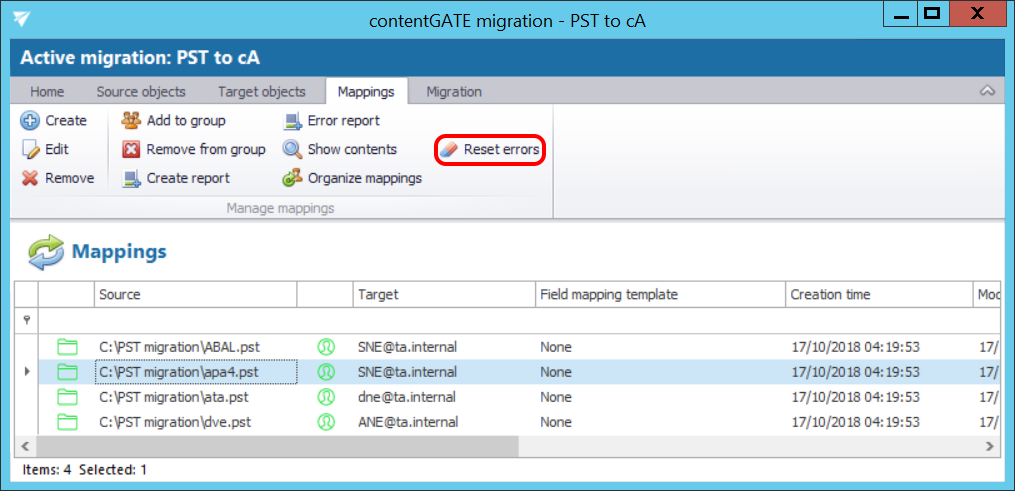Image resolution: width=1015 pixels, height=491 pixels.
Task: Click the Reset errors eraser button
Action: pyautogui.click(x=490, y=150)
